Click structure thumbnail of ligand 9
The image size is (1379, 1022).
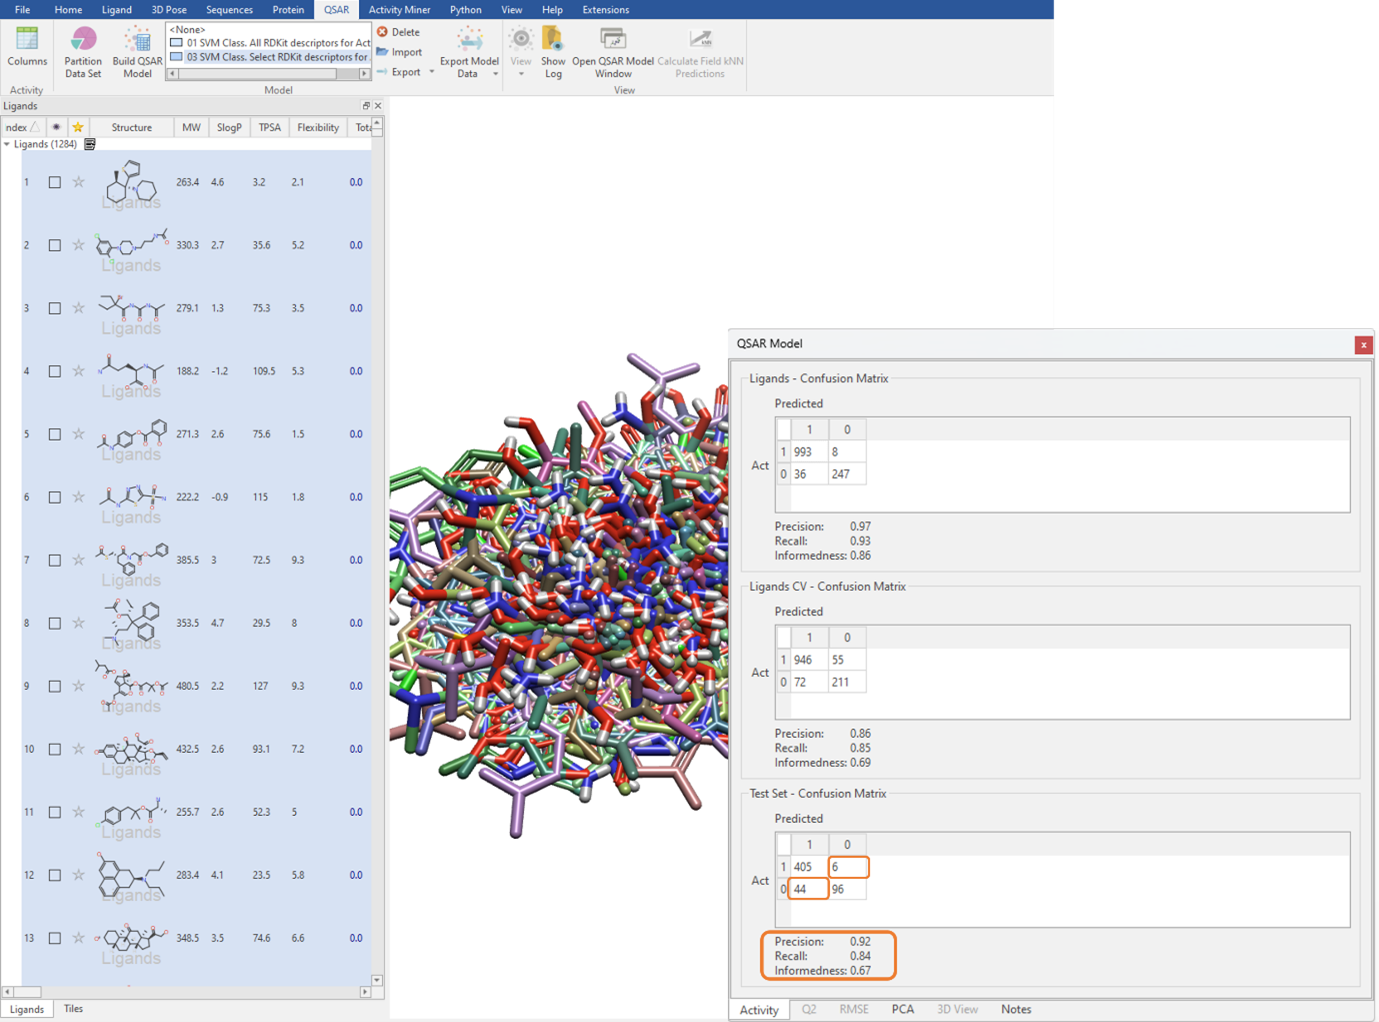[x=131, y=686]
